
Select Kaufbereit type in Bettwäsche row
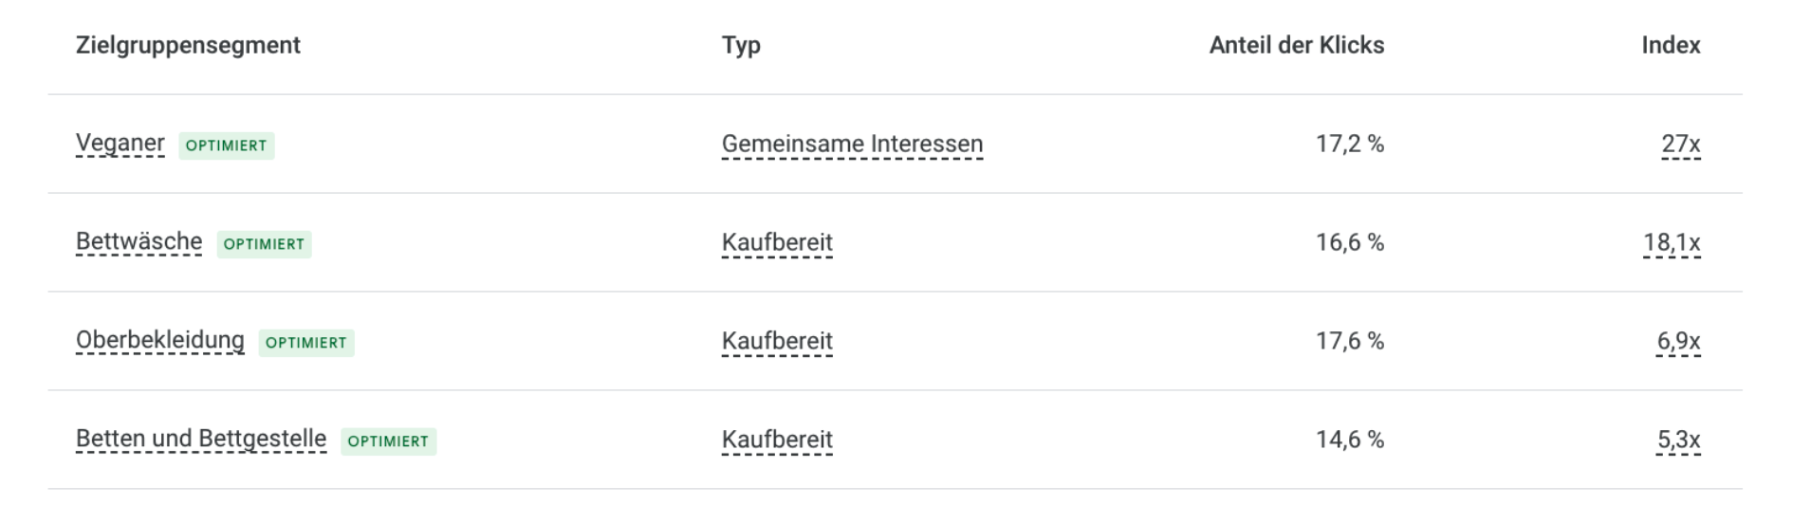pos(777,243)
